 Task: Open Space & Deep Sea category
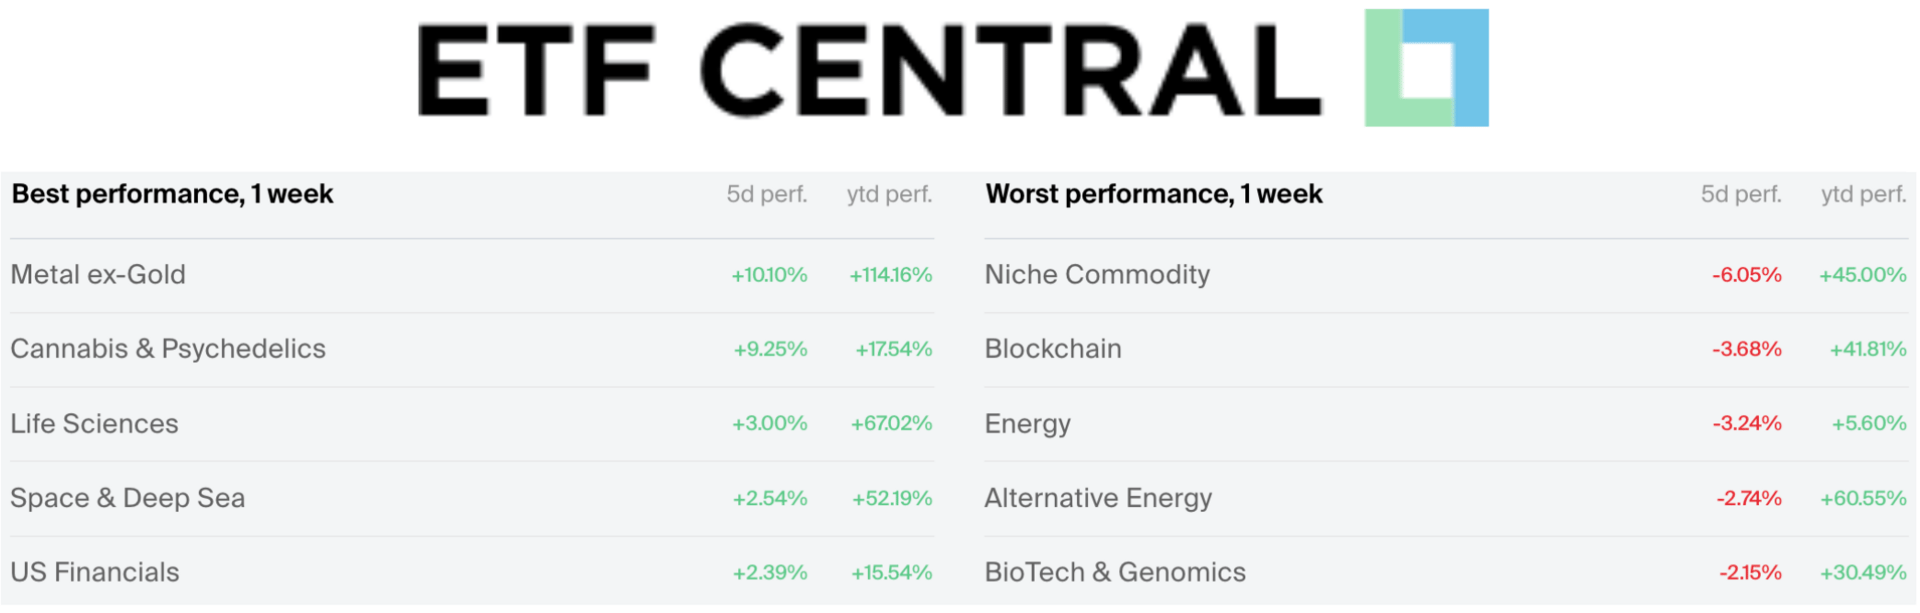pyautogui.click(x=127, y=498)
